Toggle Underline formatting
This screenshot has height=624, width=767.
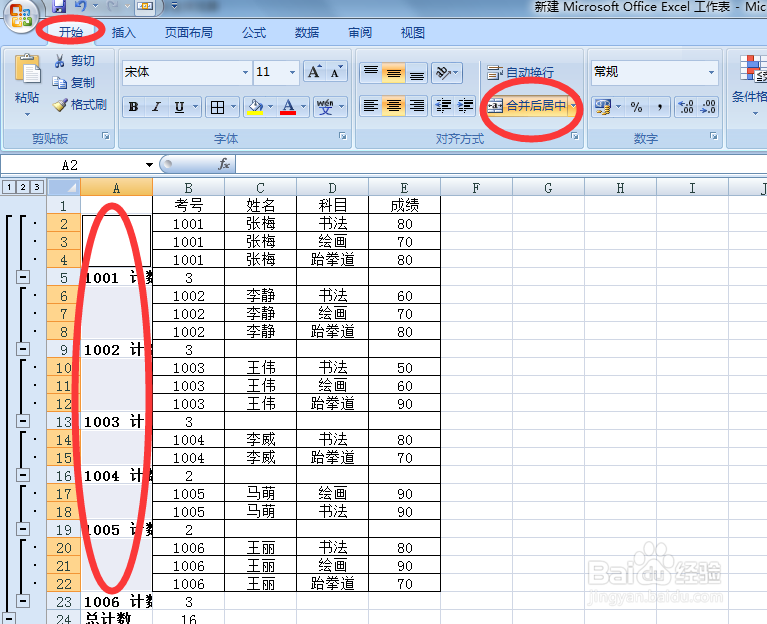[180, 107]
